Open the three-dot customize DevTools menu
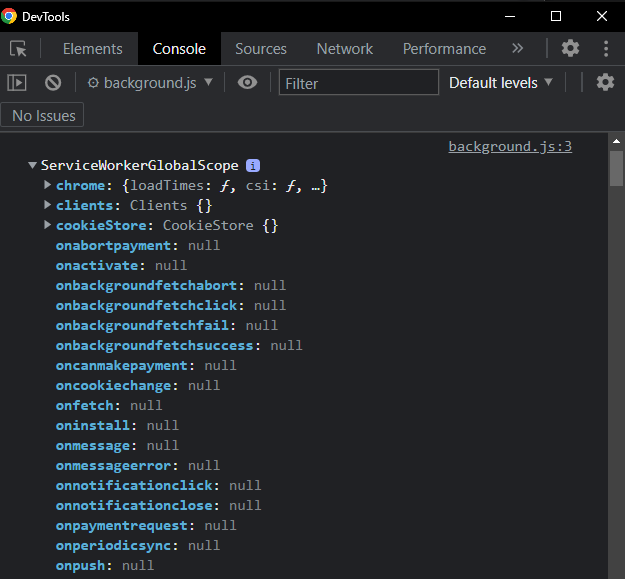This screenshot has width=625, height=579. pos(606,49)
